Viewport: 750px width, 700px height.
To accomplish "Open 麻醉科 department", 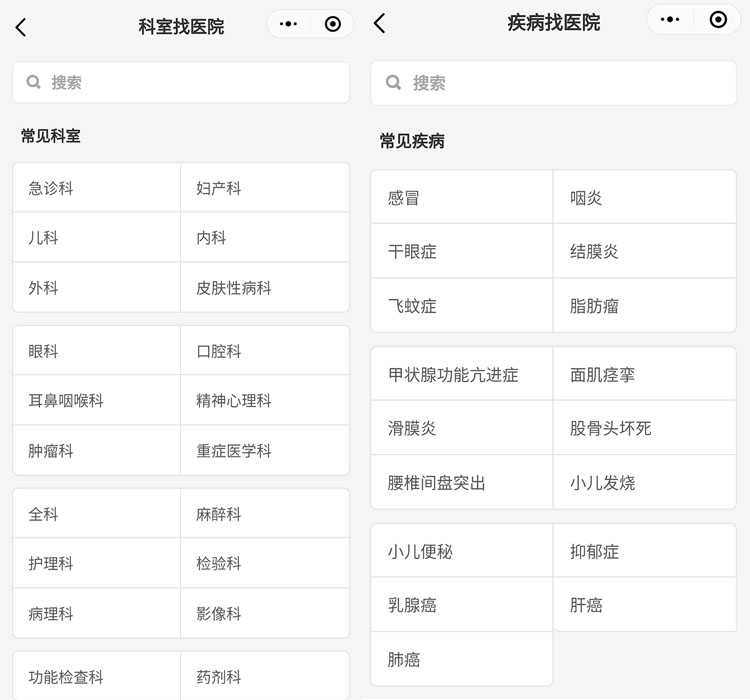I will point(265,514).
